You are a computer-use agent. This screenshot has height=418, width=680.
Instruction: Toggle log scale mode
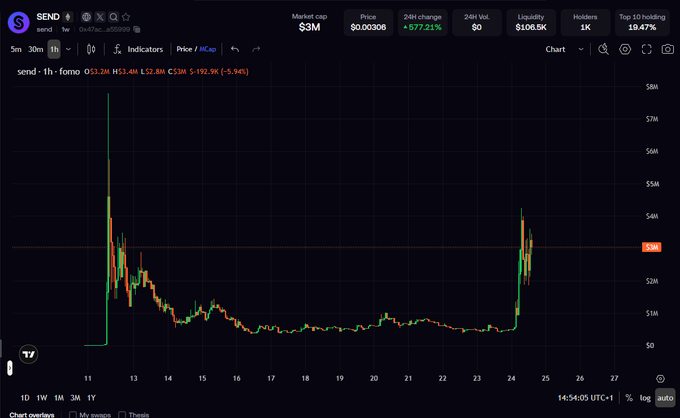click(x=645, y=398)
